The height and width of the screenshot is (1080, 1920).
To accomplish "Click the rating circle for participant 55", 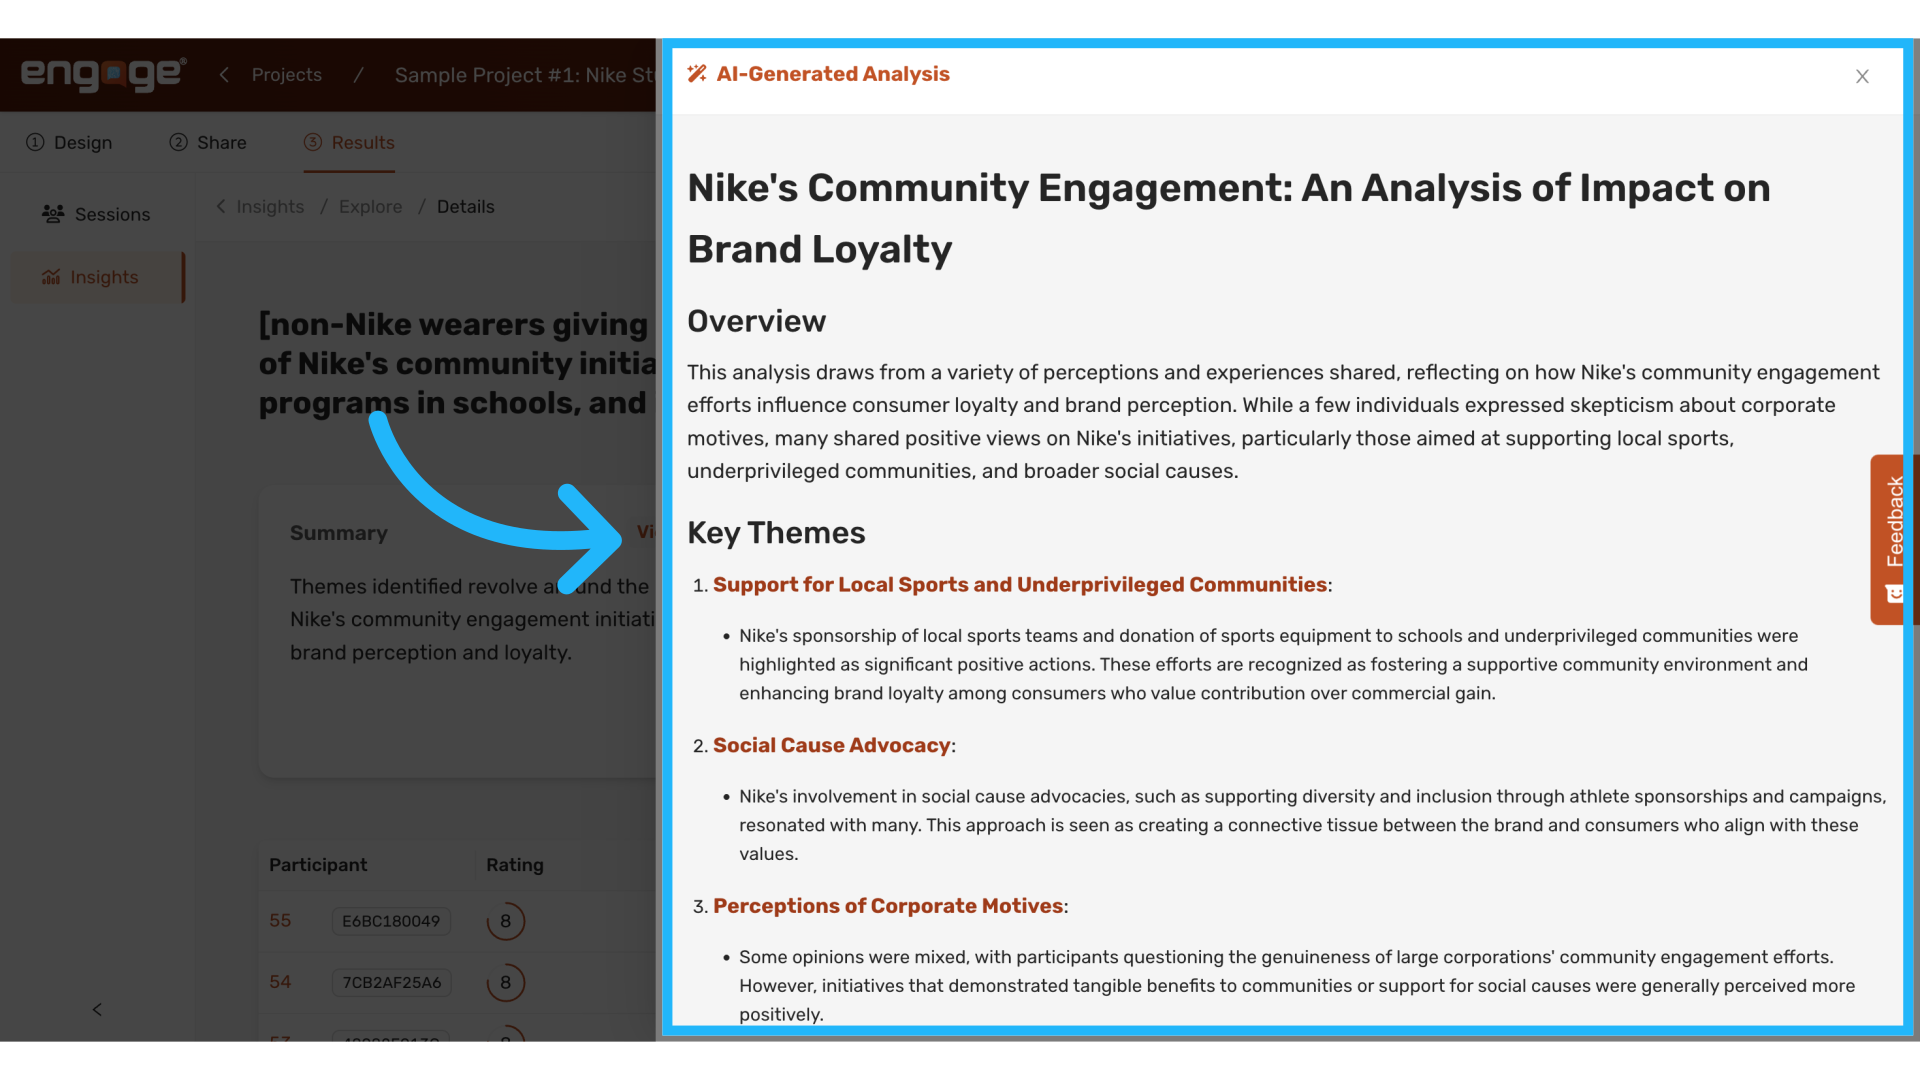I will pyautogui.click(x=505, y=921).
